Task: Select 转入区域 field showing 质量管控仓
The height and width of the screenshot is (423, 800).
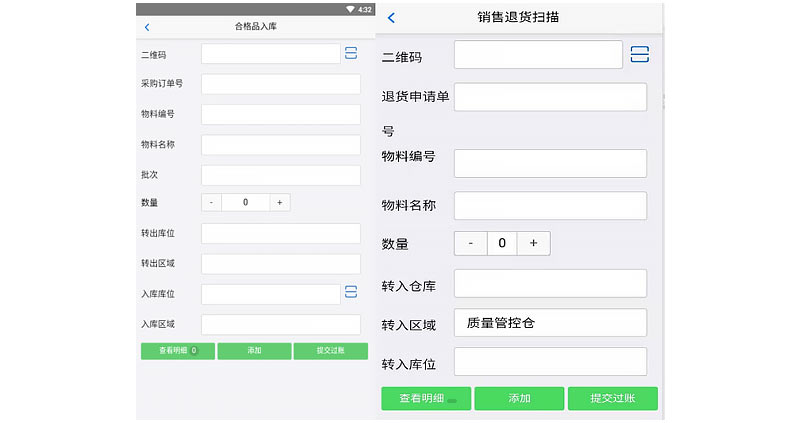Action: point(550,323)
